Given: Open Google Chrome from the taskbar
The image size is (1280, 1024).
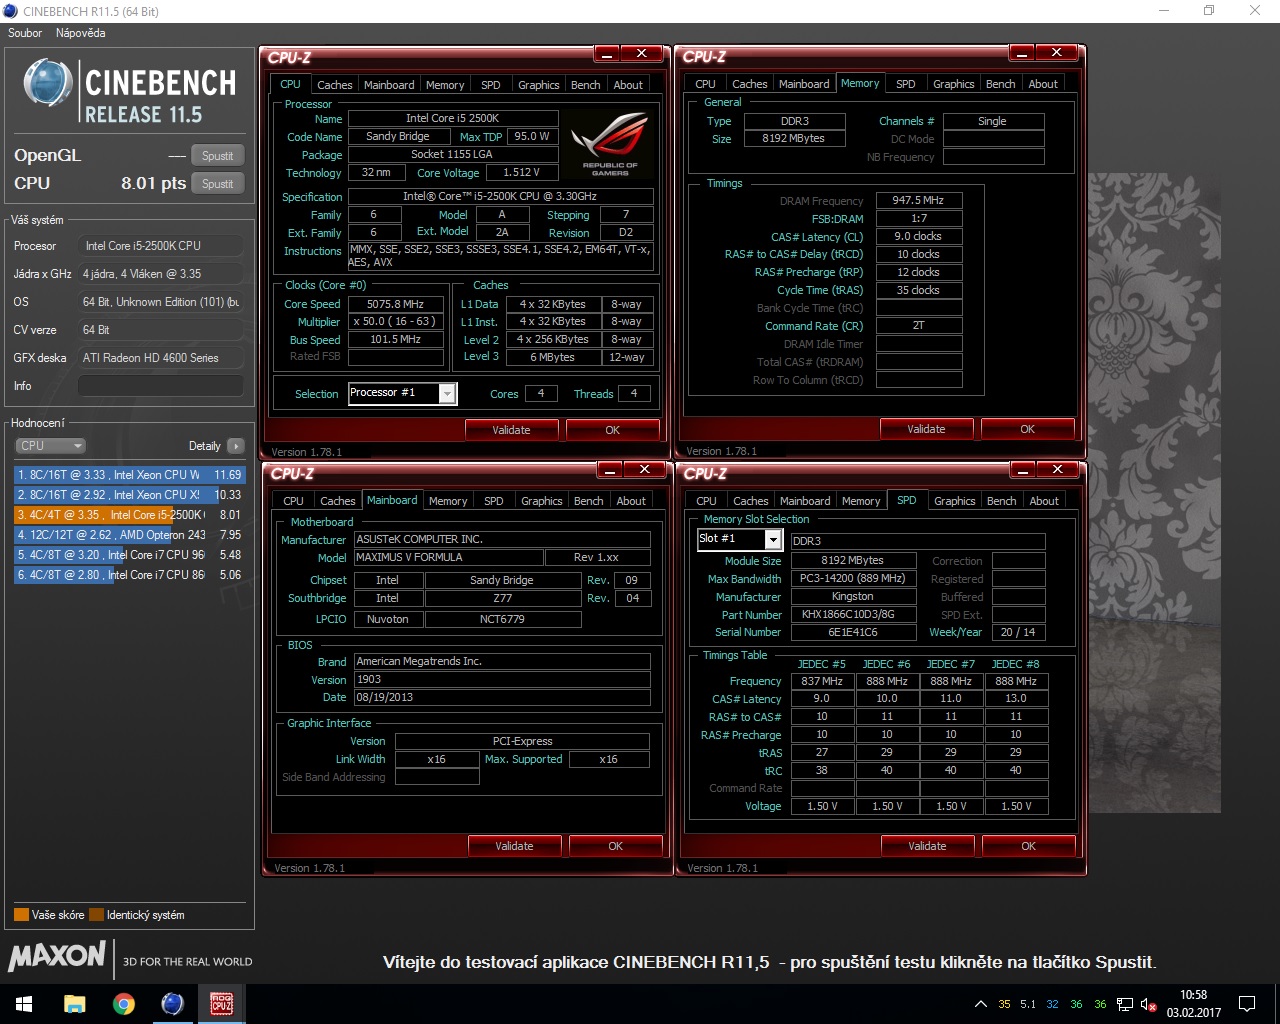Looking at the screenshot, I should (x=124, y=1003).
